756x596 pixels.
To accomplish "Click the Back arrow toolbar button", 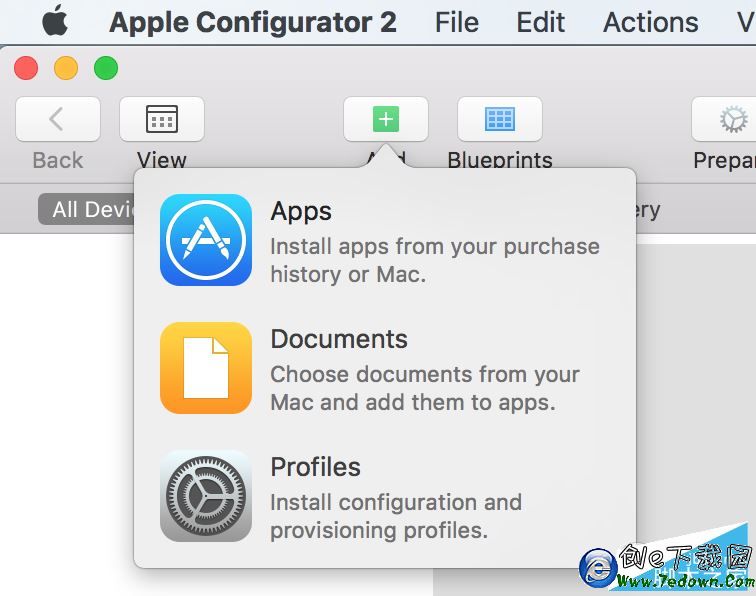I will coord(57,119).
